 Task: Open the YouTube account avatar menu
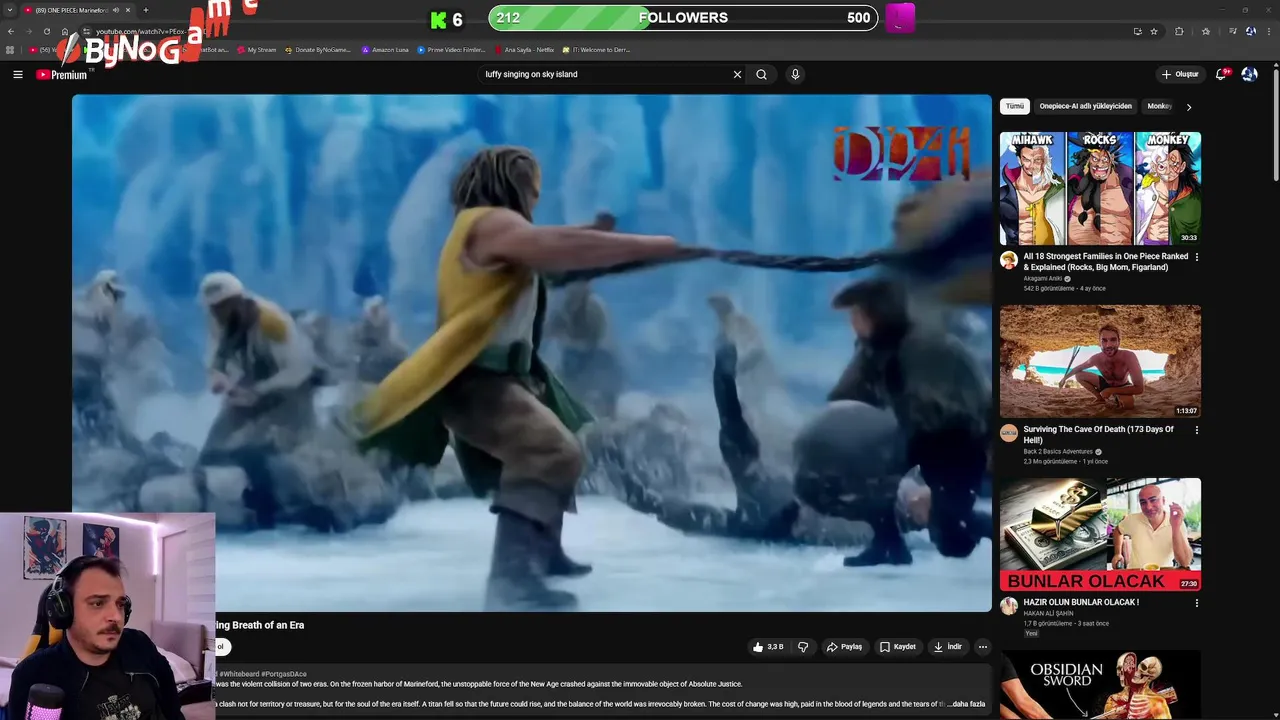click(1249, 74)
